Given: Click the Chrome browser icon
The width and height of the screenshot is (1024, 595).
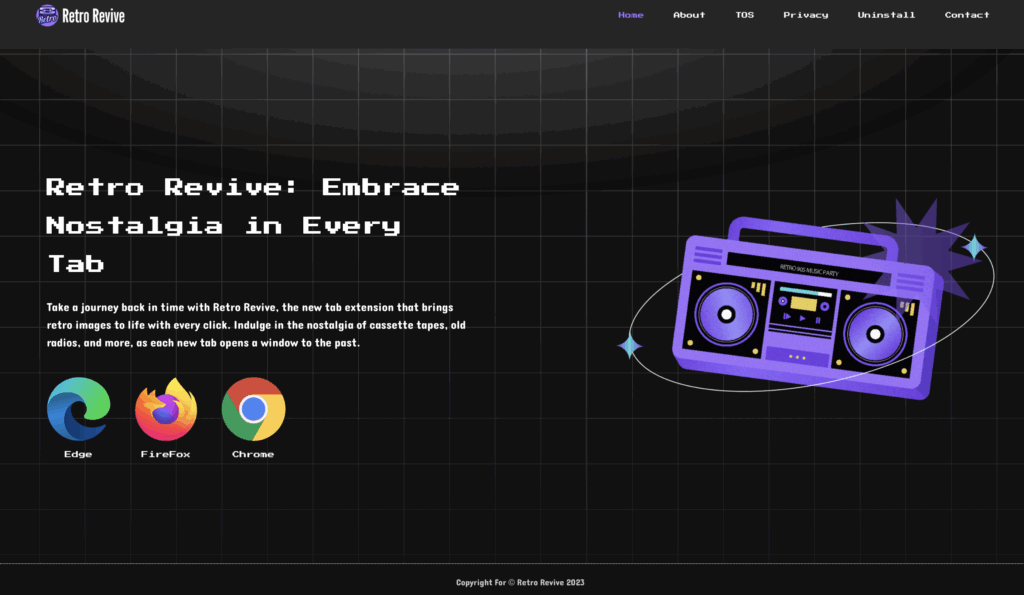Looking at the screenshot, I should [x=253, y=409].
